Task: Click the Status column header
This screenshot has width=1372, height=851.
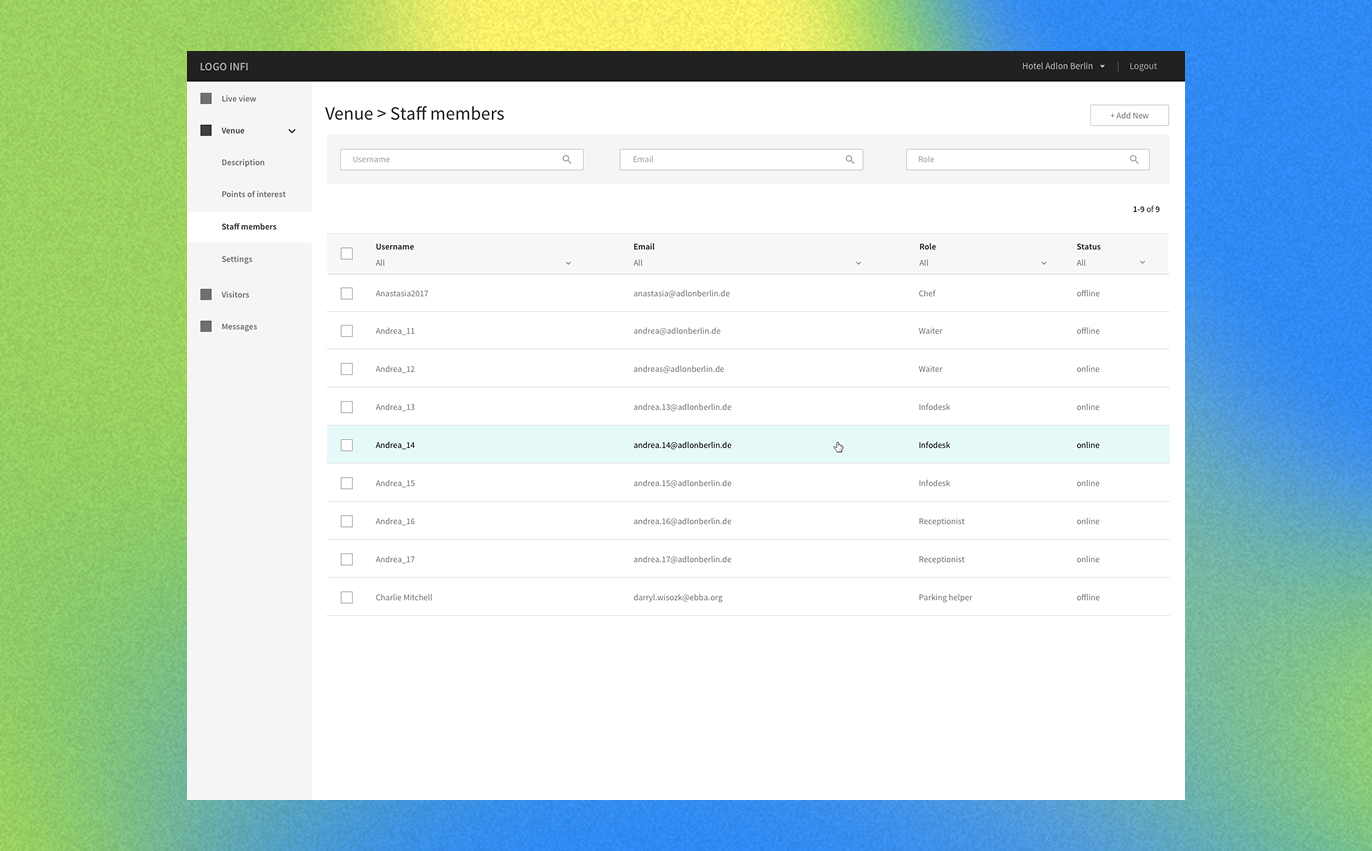Action: tap(1088, 246)
